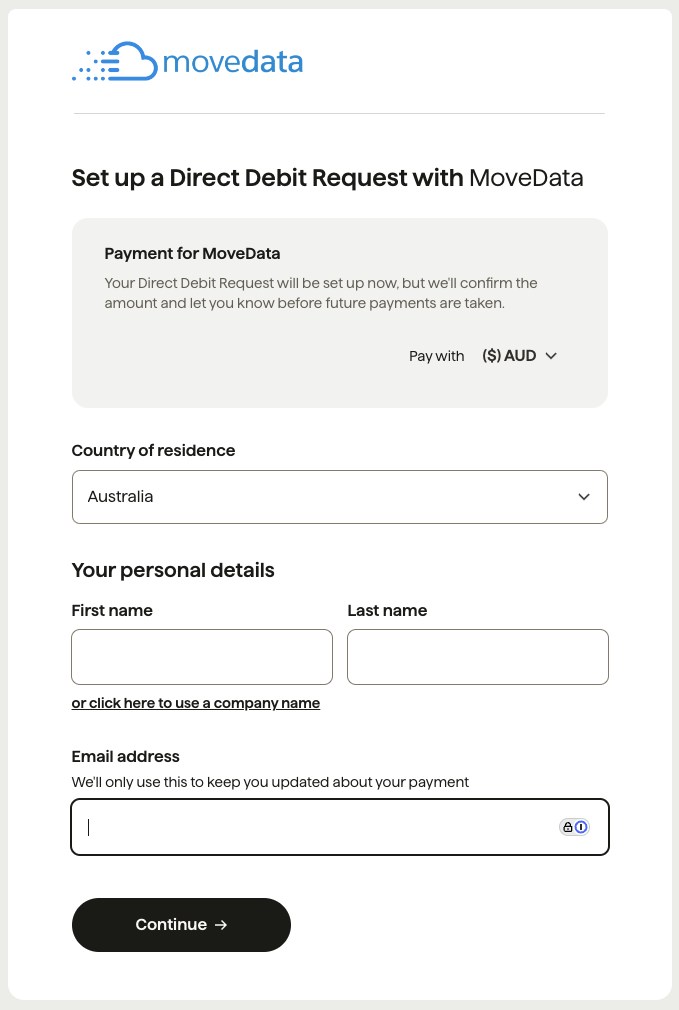
Task: Click the 'Email address' field label
Action: coord(126,757)
